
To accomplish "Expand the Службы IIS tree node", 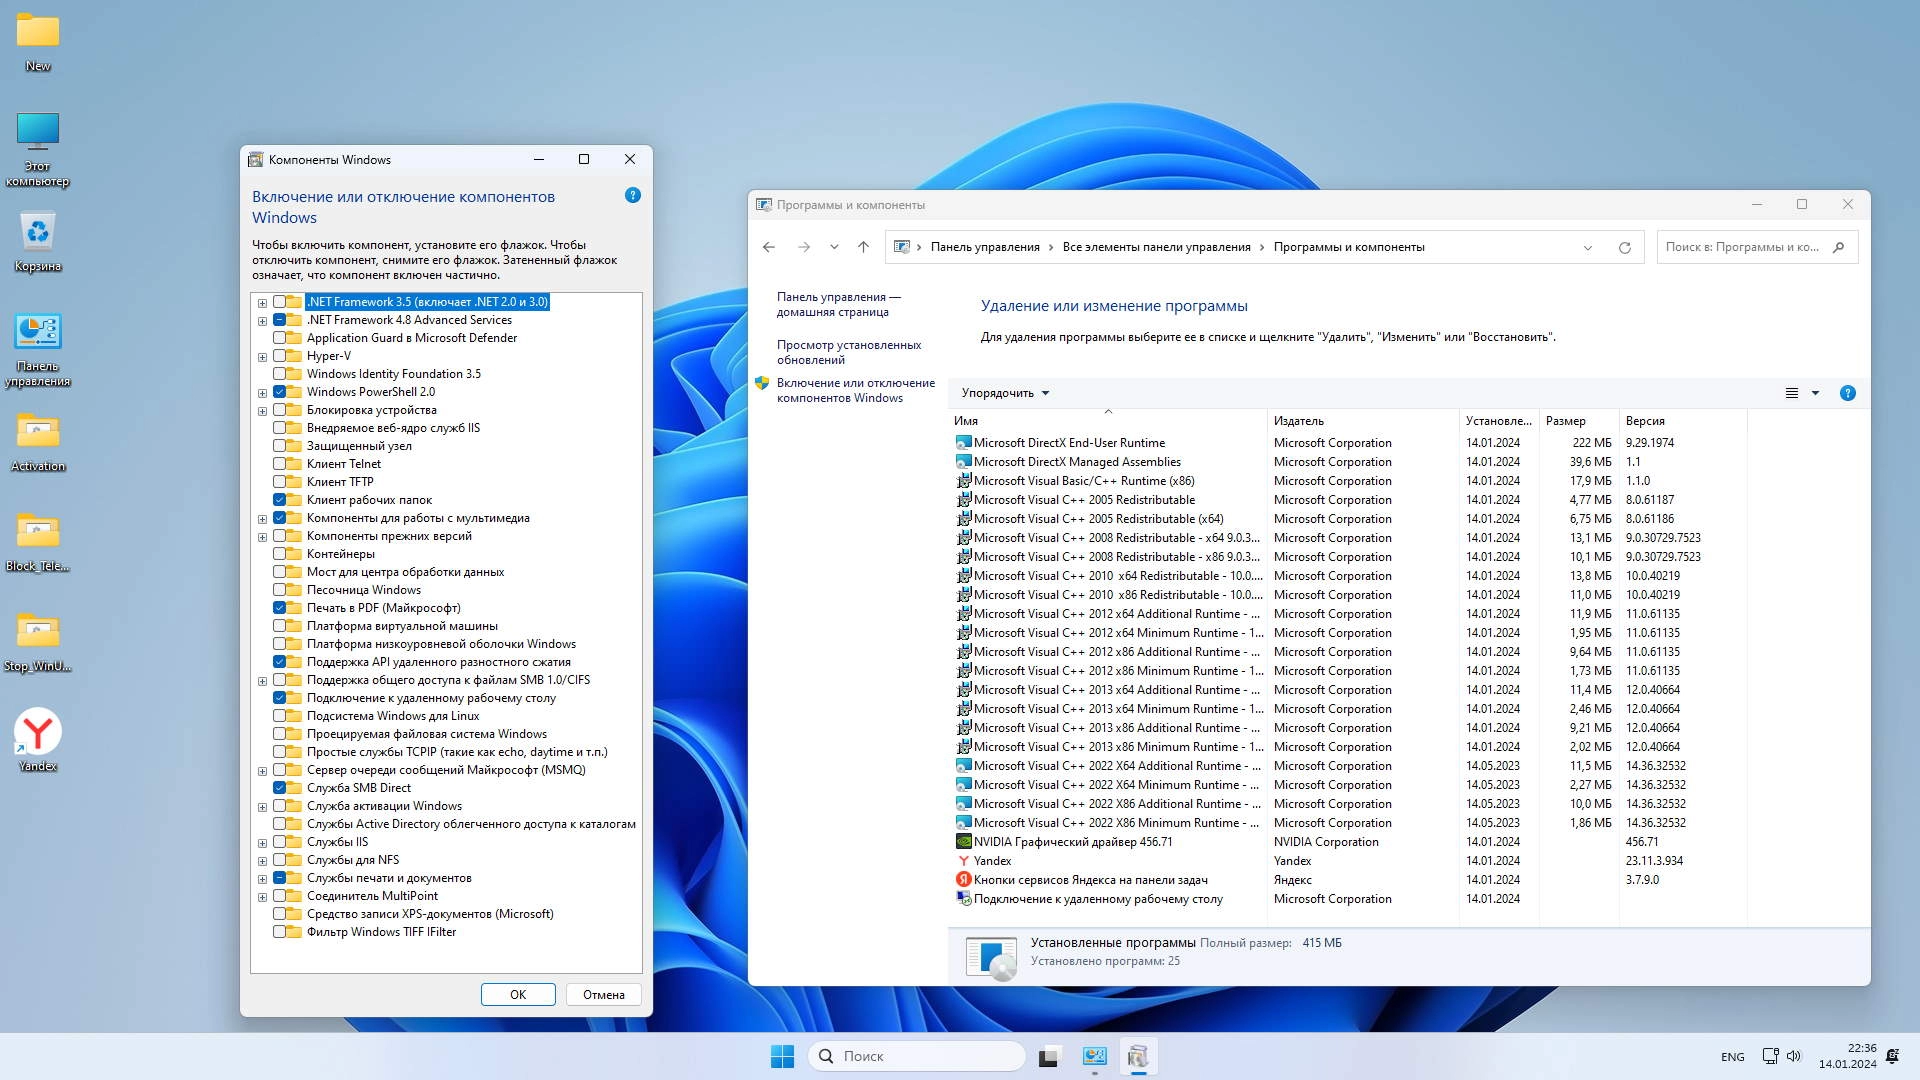I will pyautogui.click(x=262, y=843).
